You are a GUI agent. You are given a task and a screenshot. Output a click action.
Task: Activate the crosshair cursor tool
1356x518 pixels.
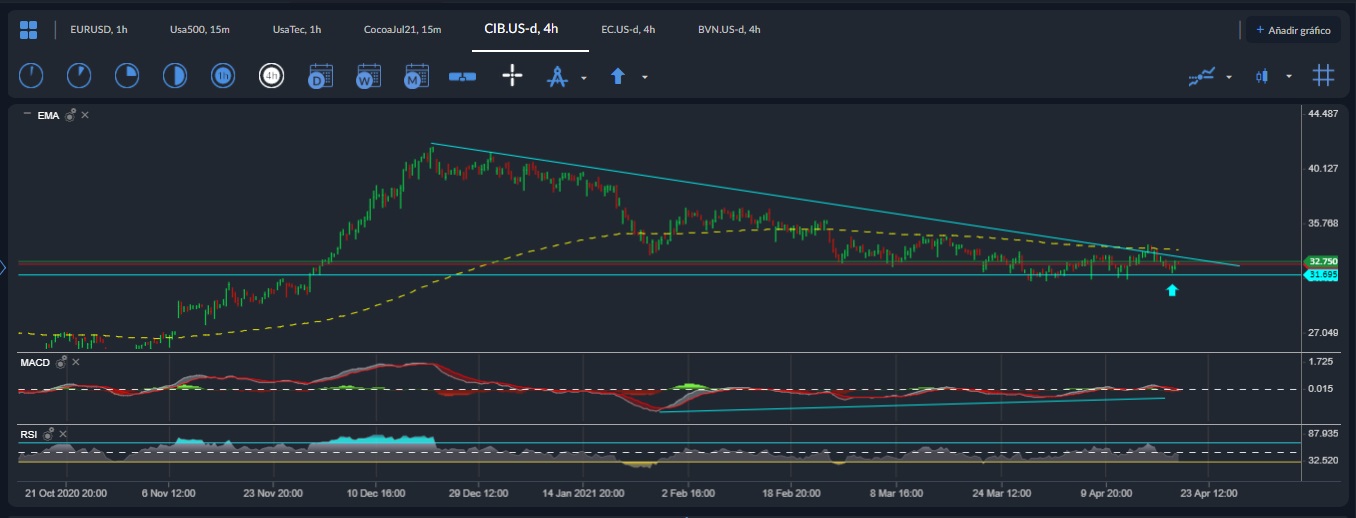click(x=512, y=76)
